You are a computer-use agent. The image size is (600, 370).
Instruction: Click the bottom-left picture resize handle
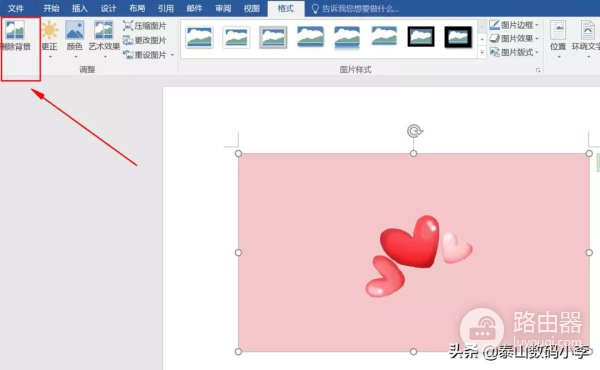(238, 351)
